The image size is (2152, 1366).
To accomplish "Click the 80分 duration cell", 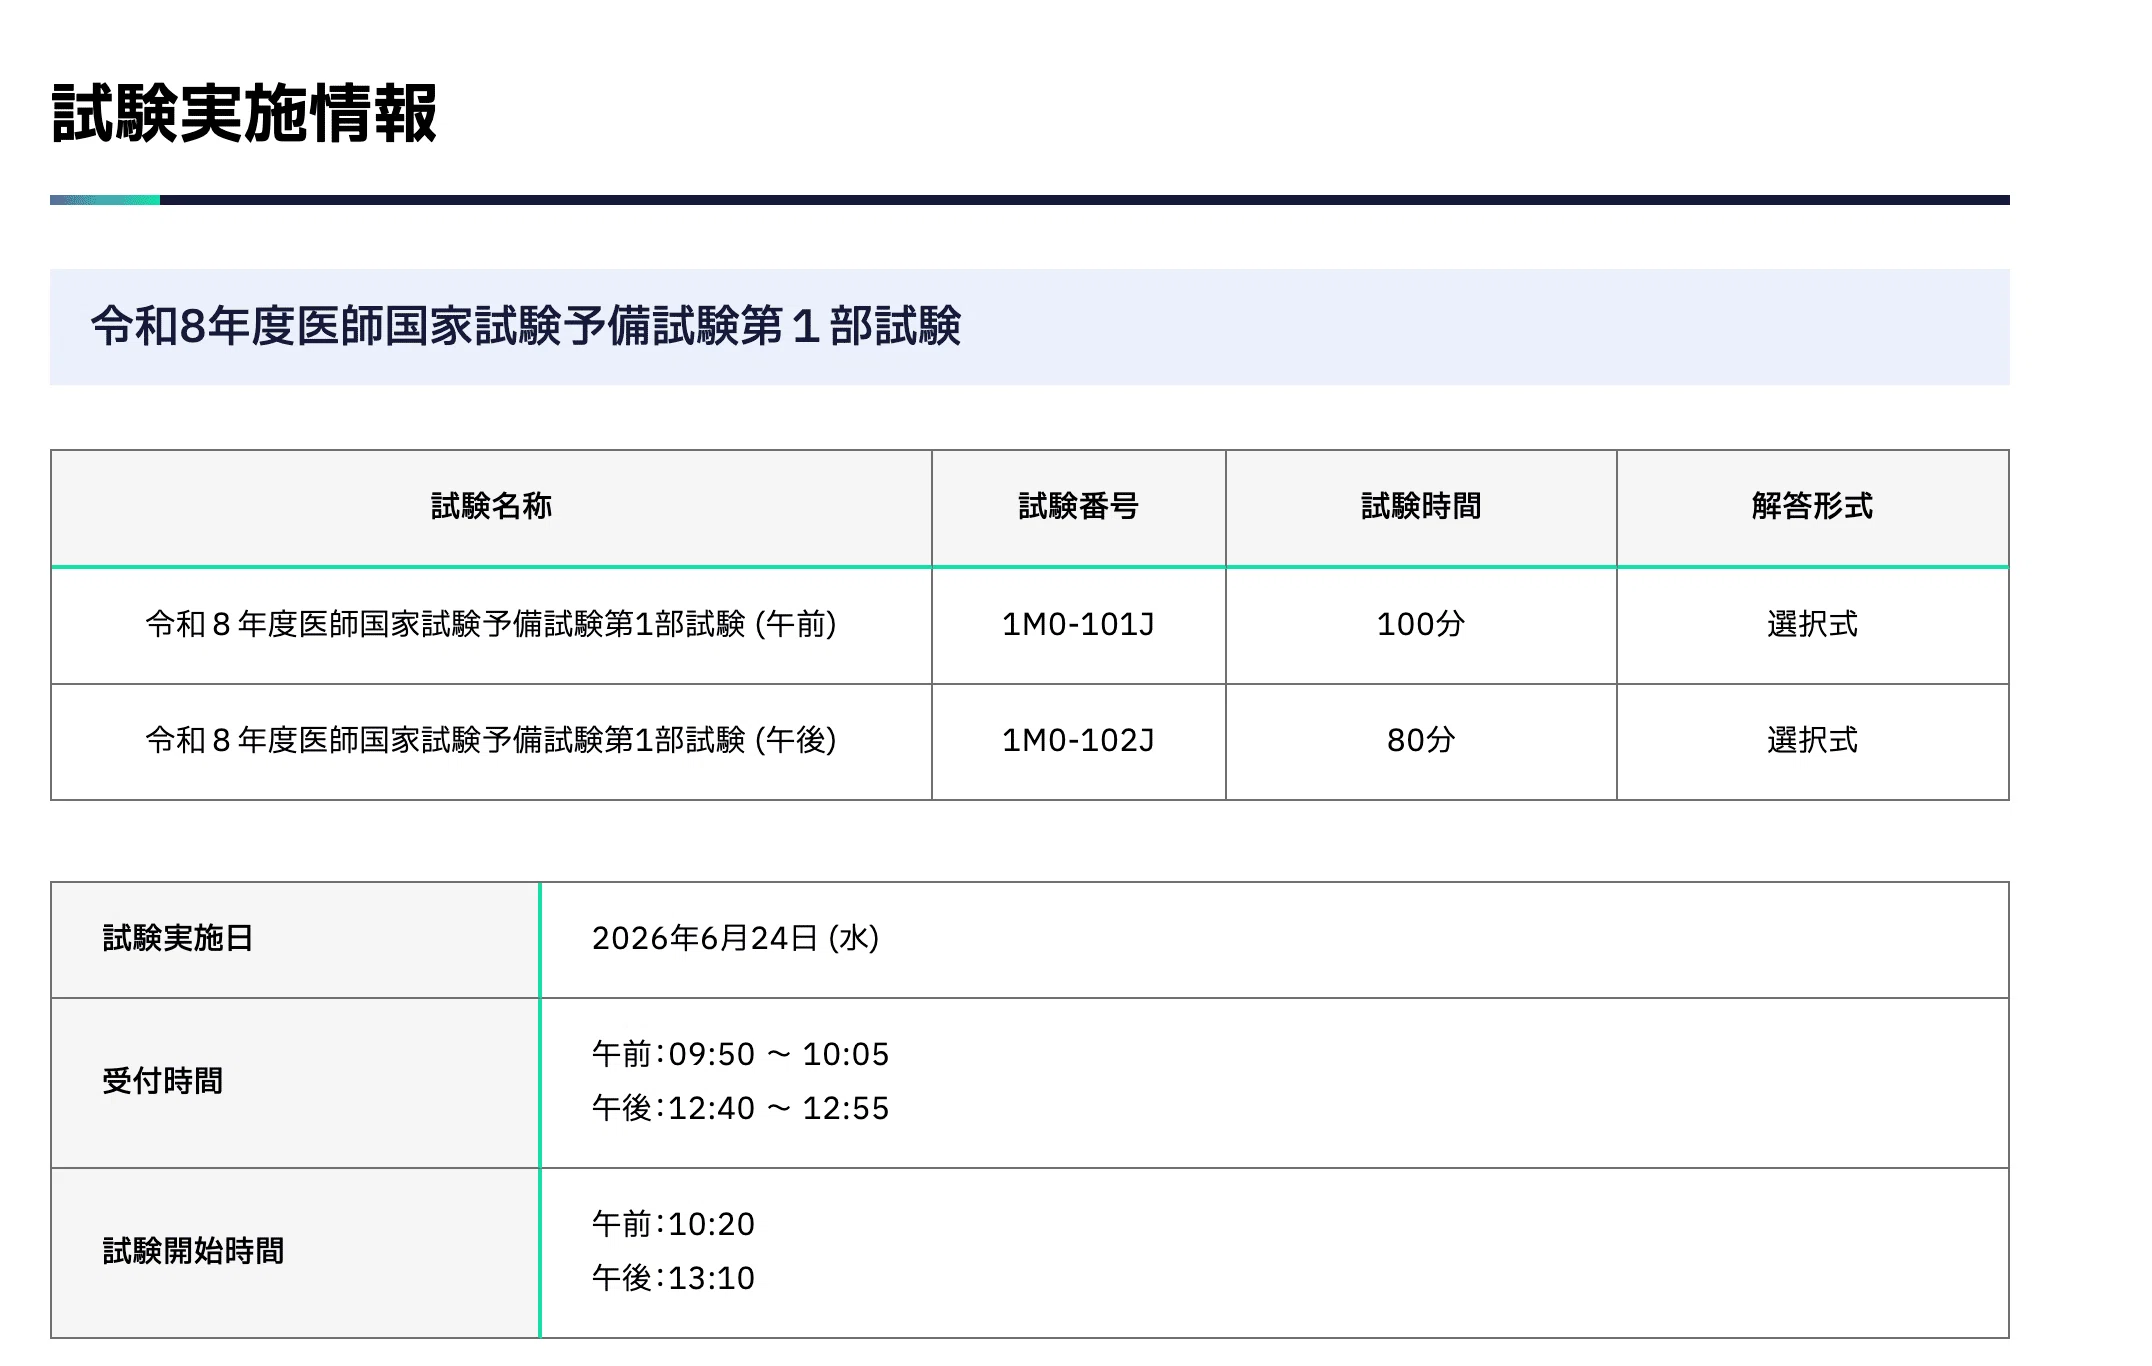I will 1421,741.
